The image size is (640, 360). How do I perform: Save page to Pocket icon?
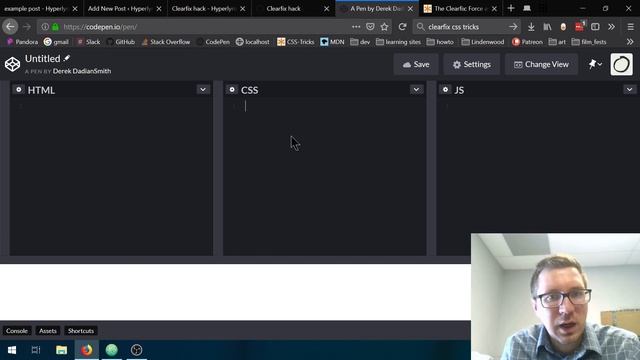[370, 27]
